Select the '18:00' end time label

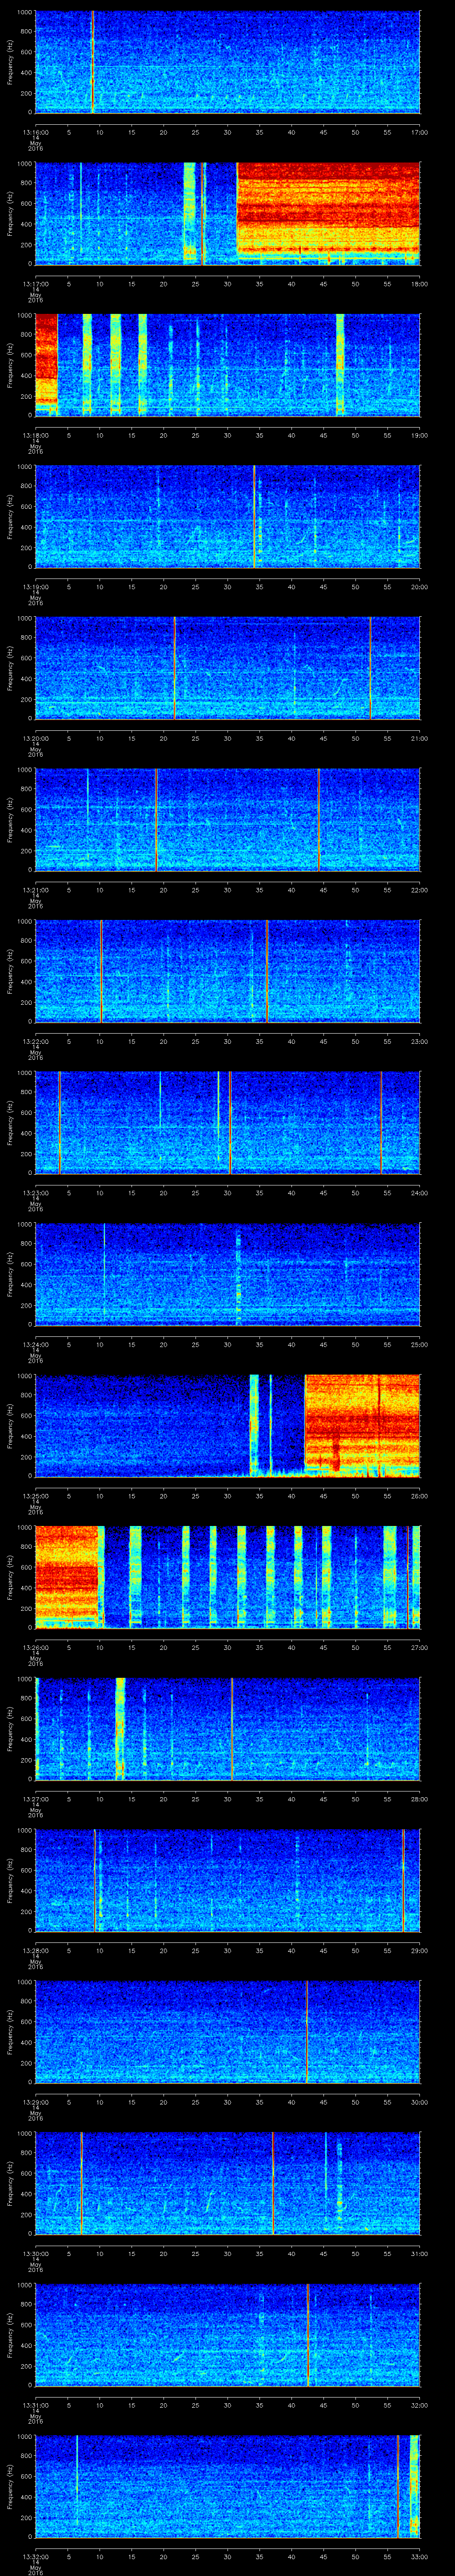[419, 284]
